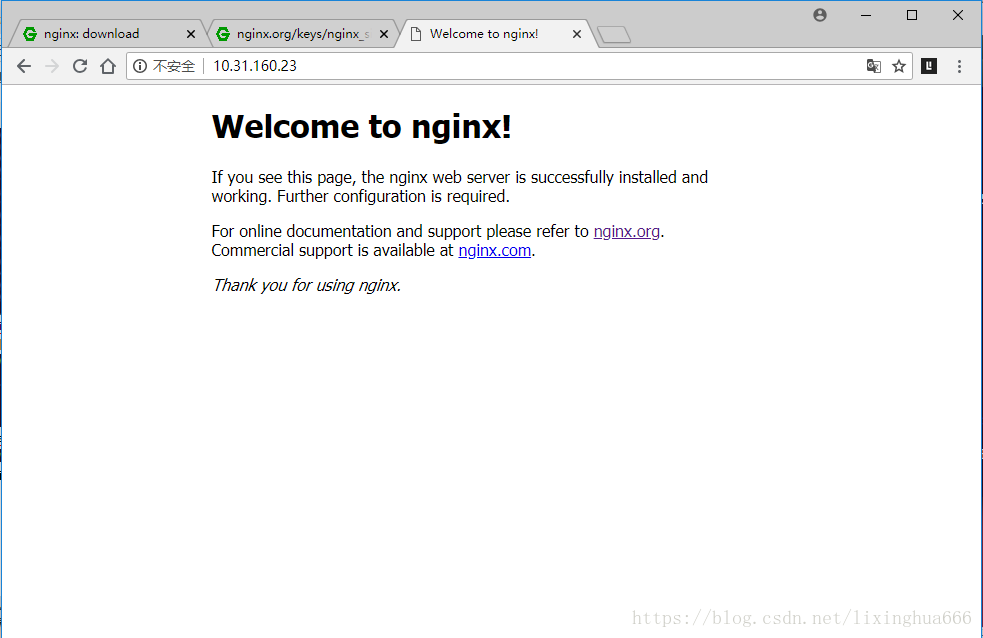Close the nginx: download tab

click(191, 34)
